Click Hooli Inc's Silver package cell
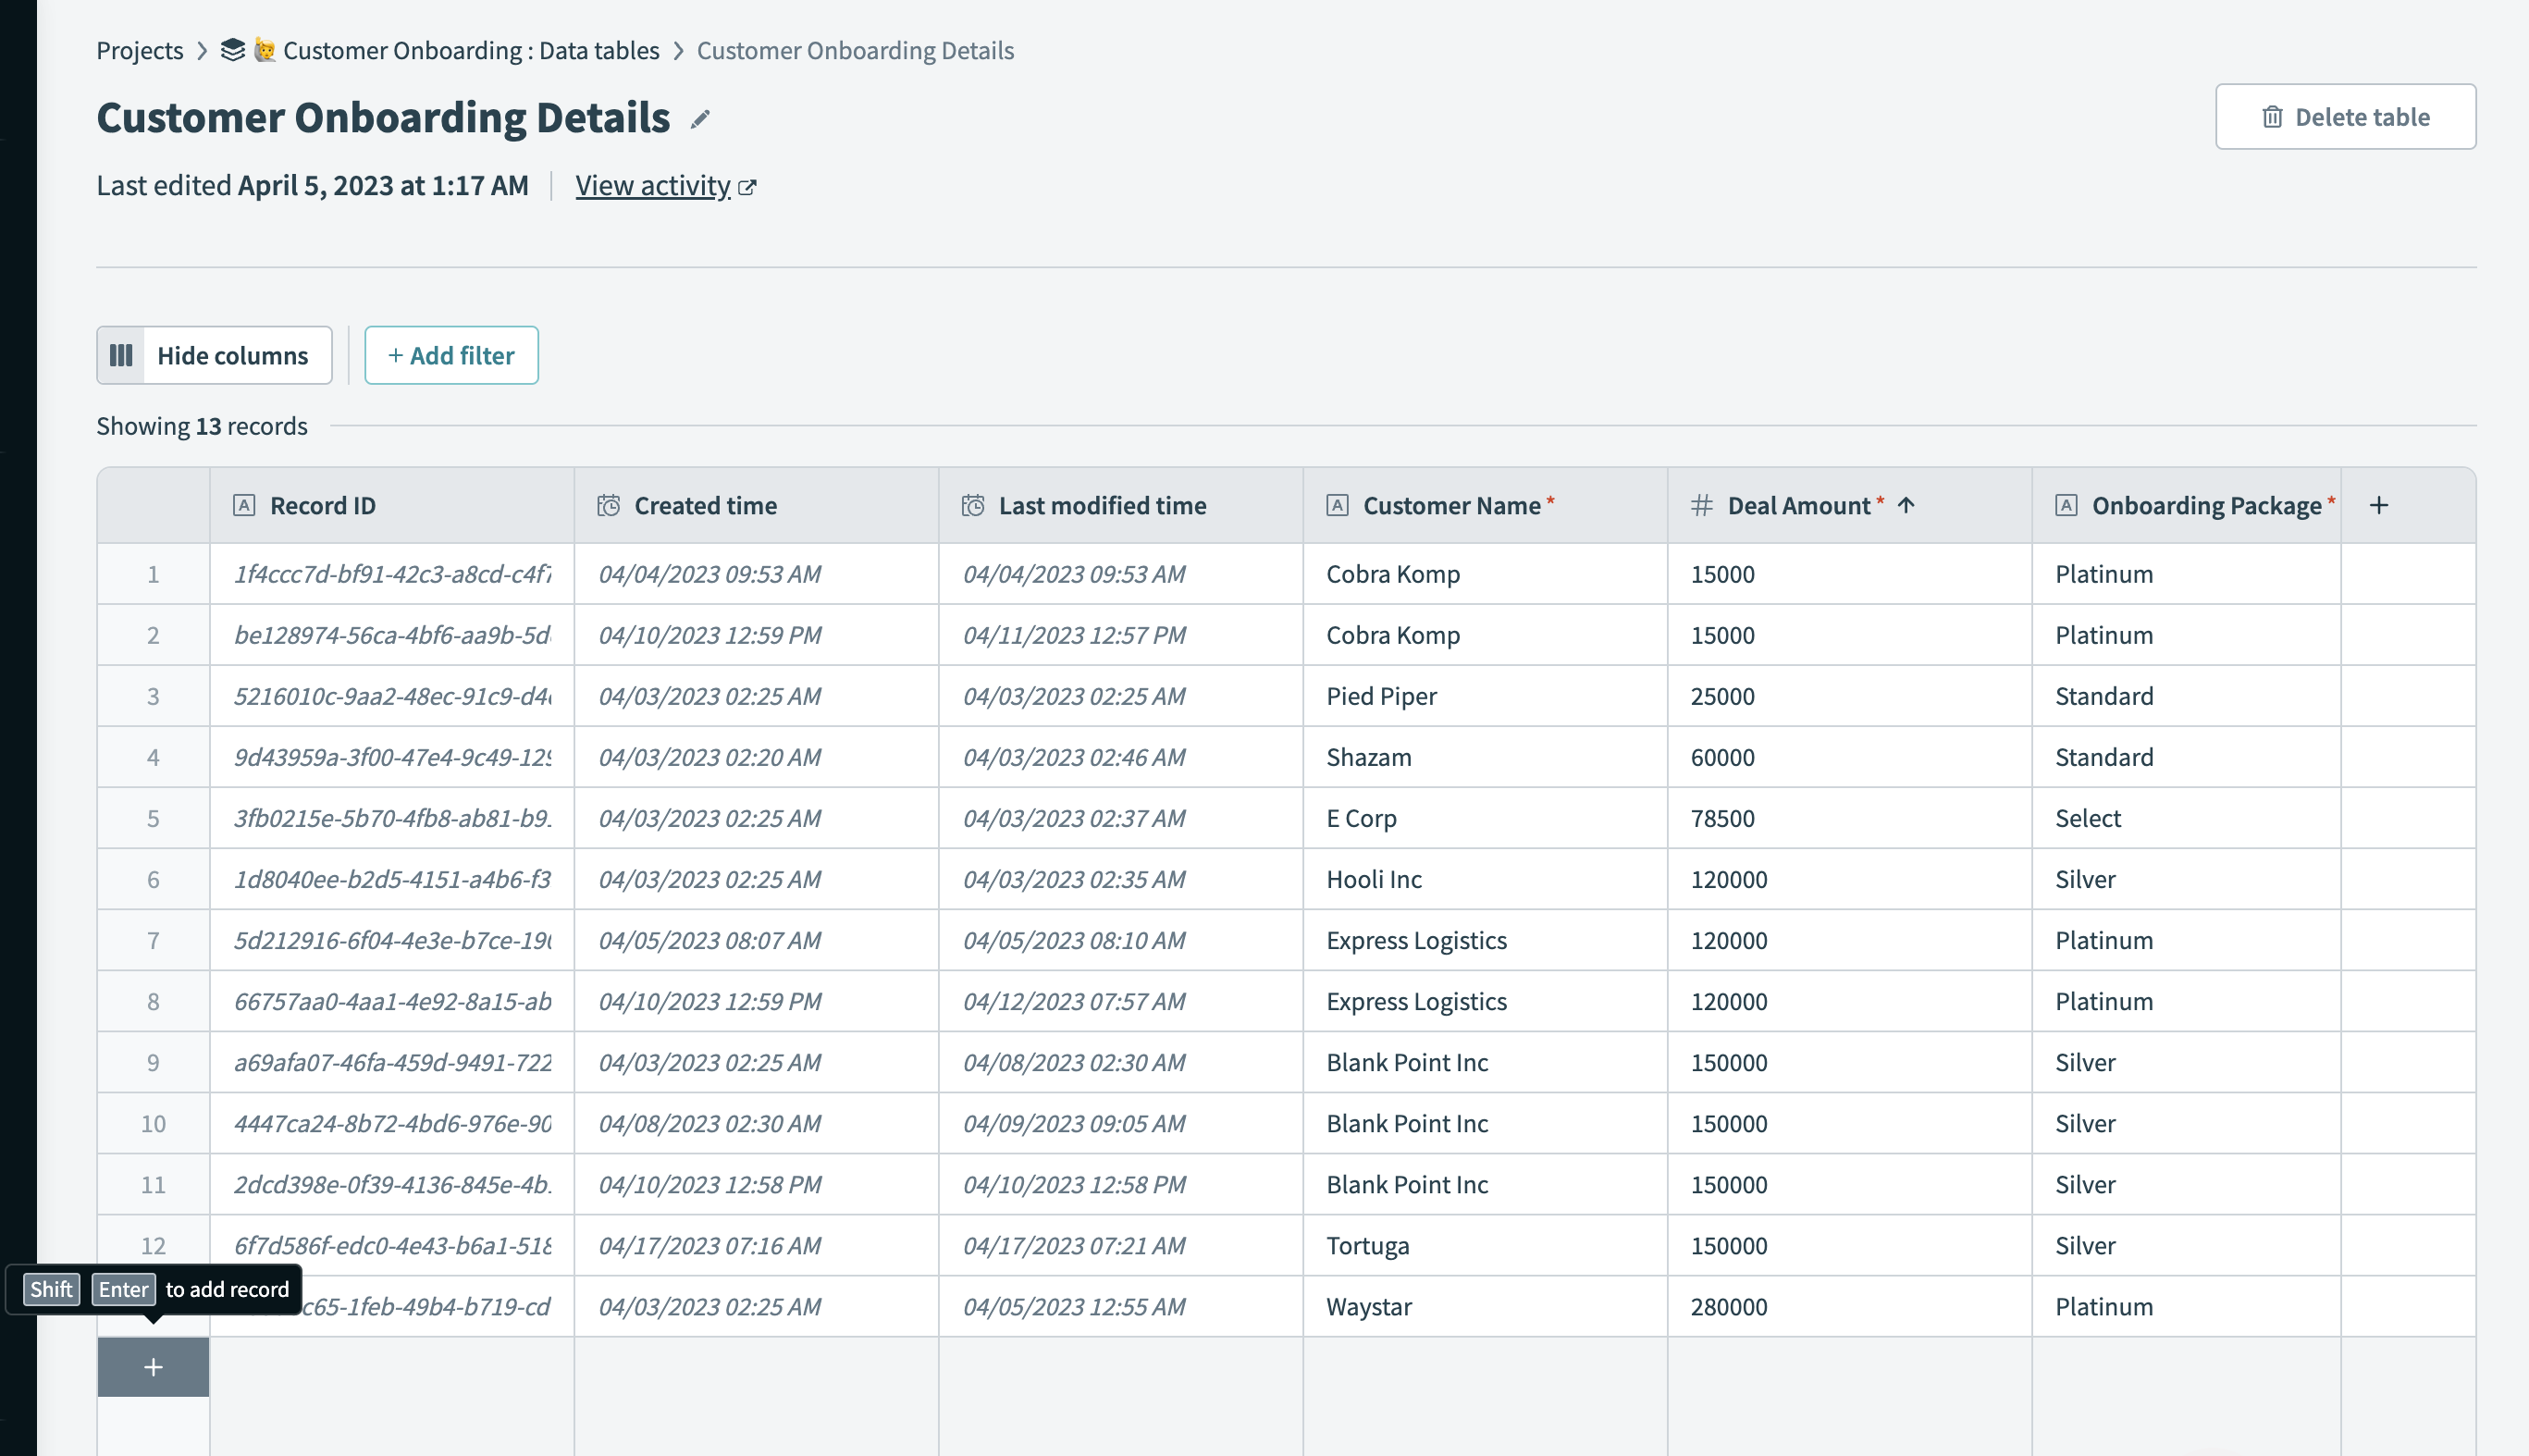Viewport: 2529px width, 1456px height. tap(2186, 879)
